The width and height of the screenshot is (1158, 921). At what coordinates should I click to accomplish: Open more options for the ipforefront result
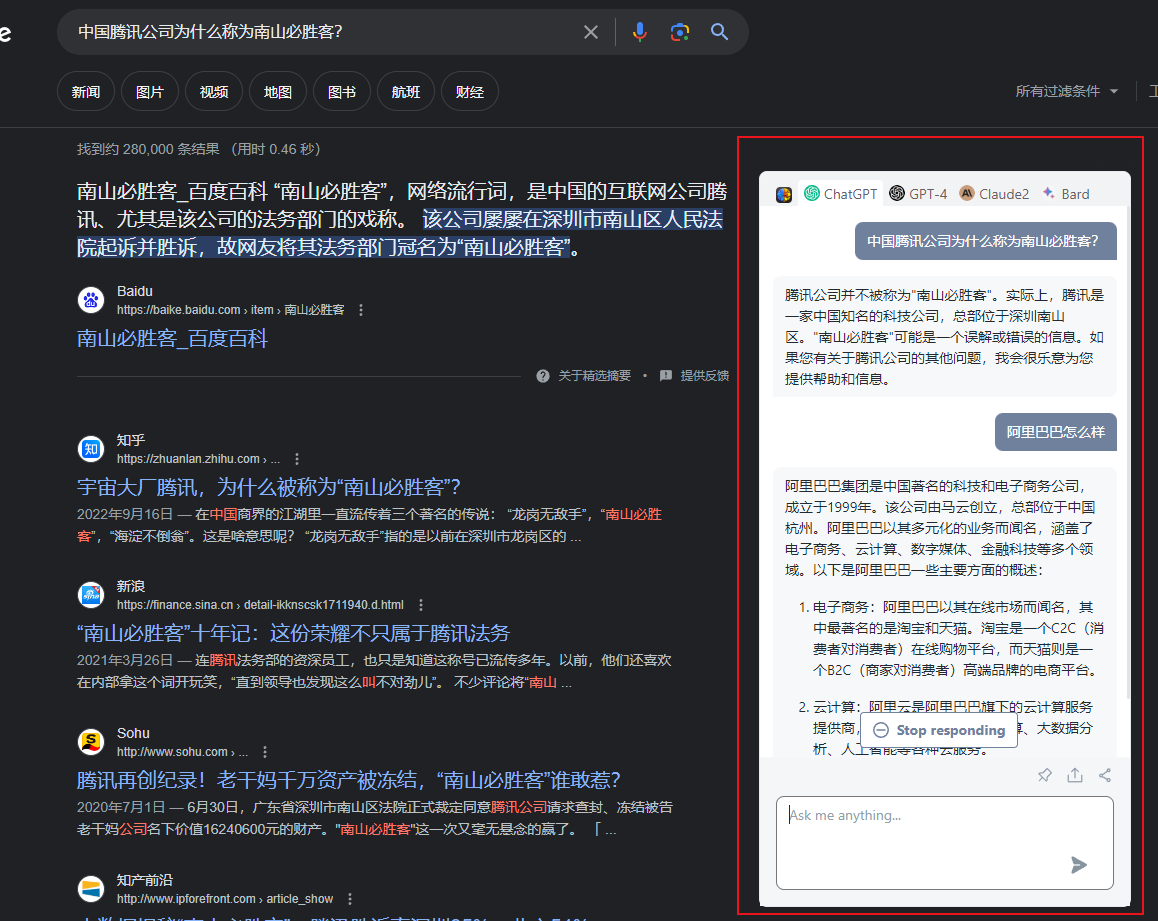350,899
